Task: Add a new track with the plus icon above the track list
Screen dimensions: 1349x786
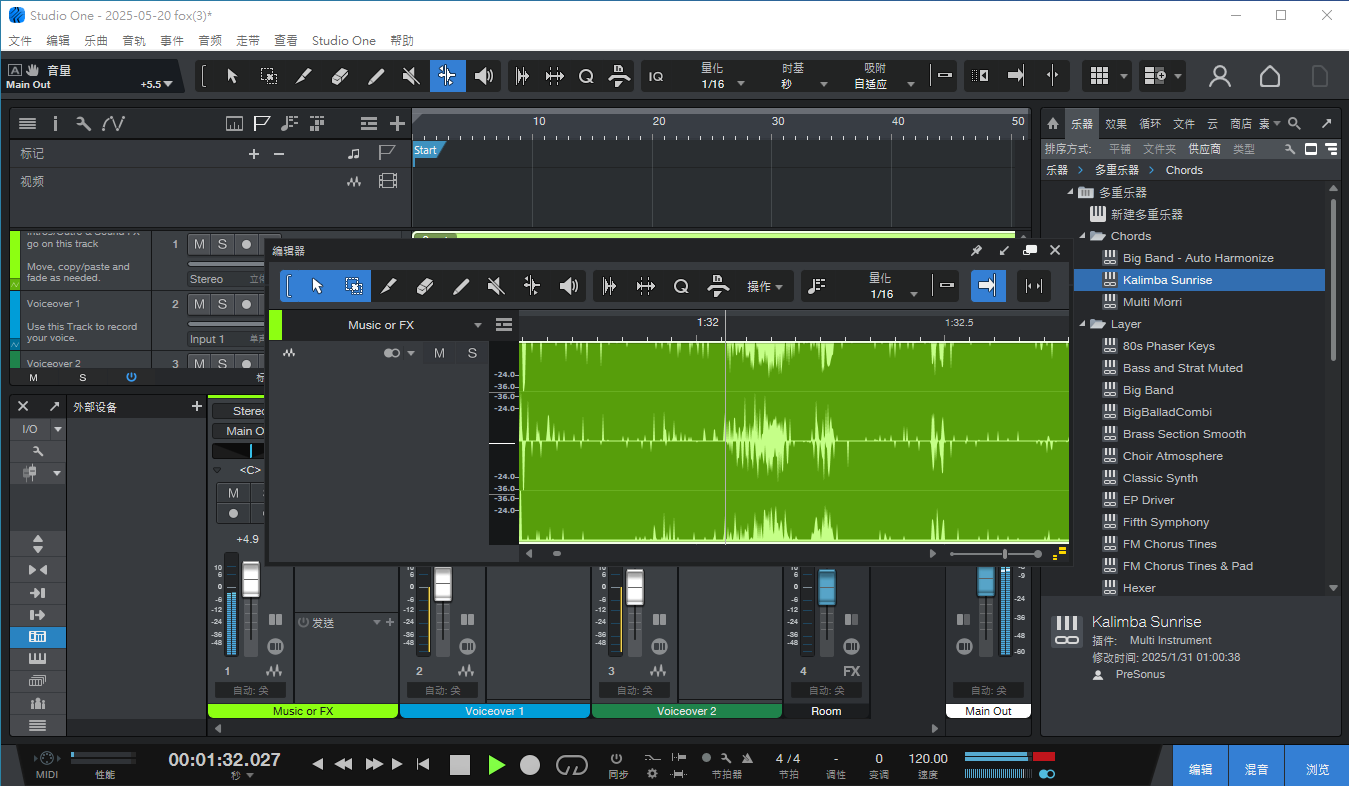Action: click(x=397, y=124)
